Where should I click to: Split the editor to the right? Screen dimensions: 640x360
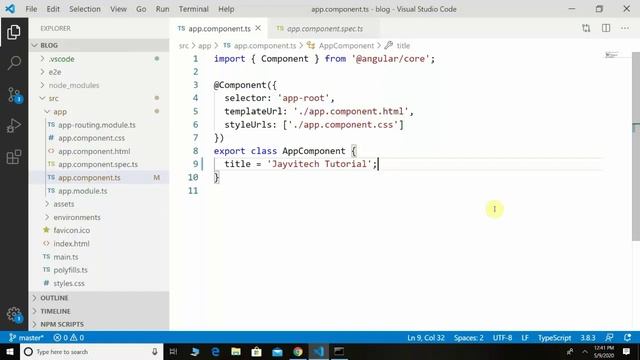pyautogui.click(x=606, y=28)
